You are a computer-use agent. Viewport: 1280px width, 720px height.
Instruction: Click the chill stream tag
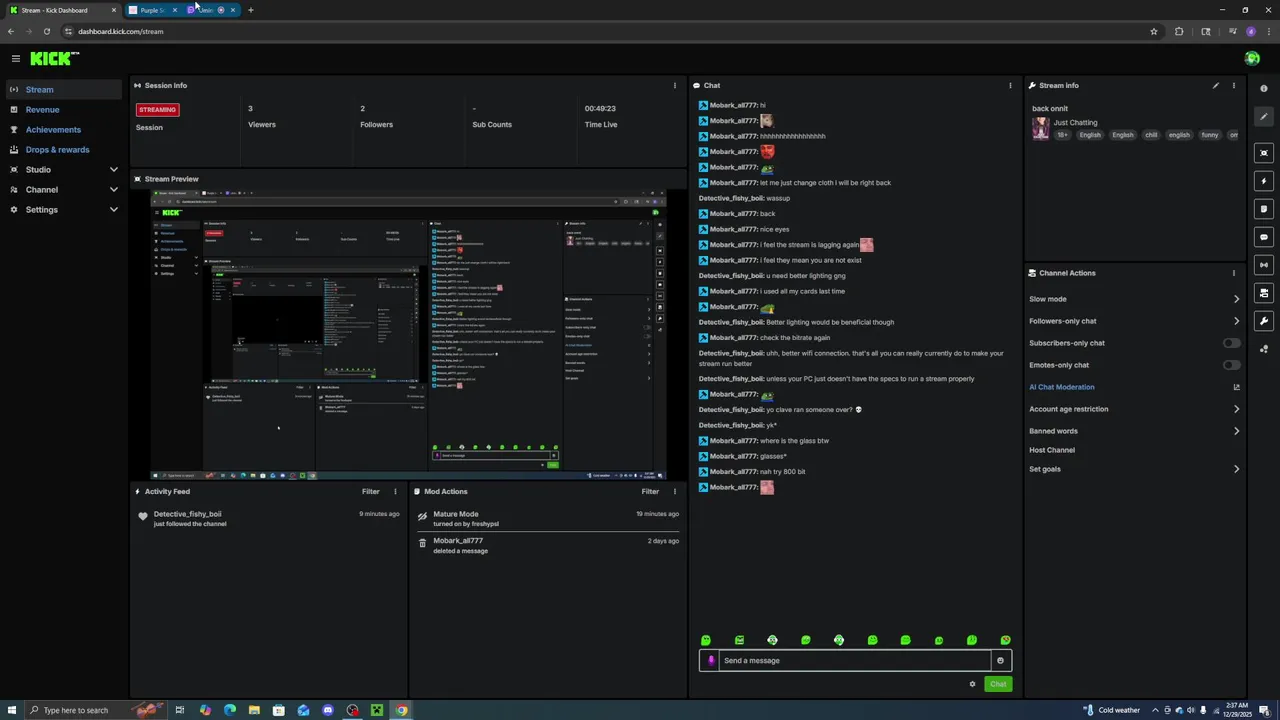click(1151, 135)
